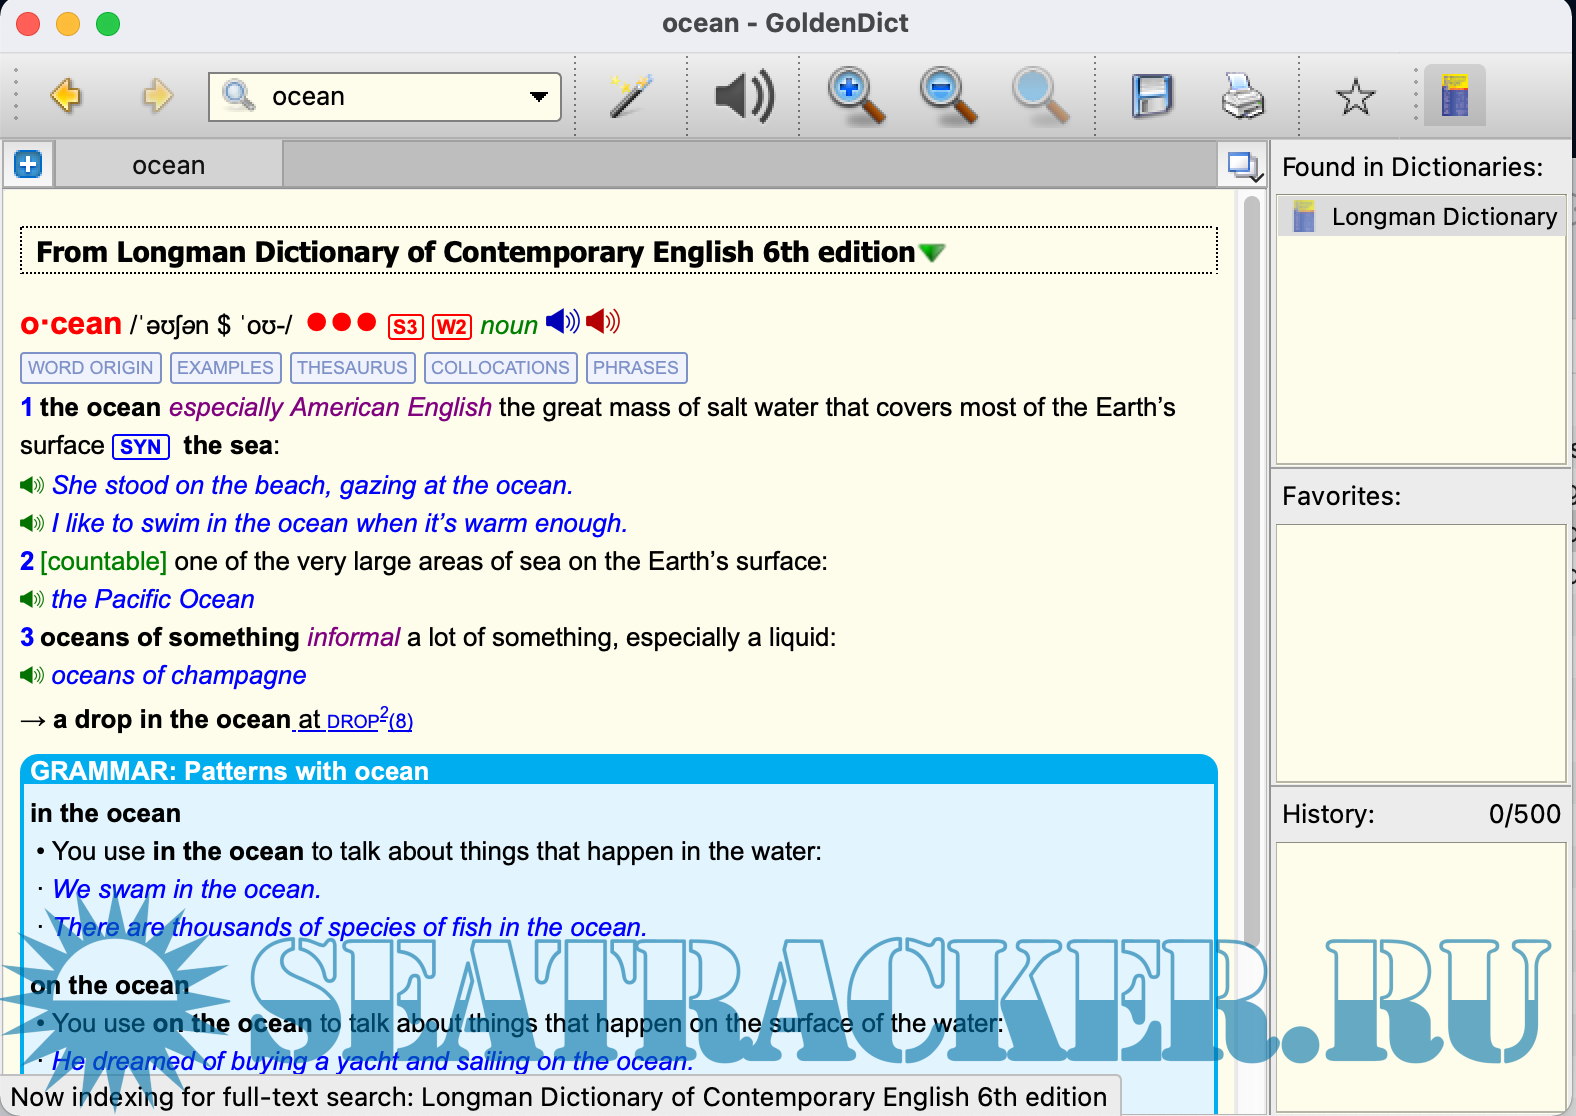Screen dimensions: 1576x1116
Task: Open the COLLOCATIONS section
Action: [500, 368]
